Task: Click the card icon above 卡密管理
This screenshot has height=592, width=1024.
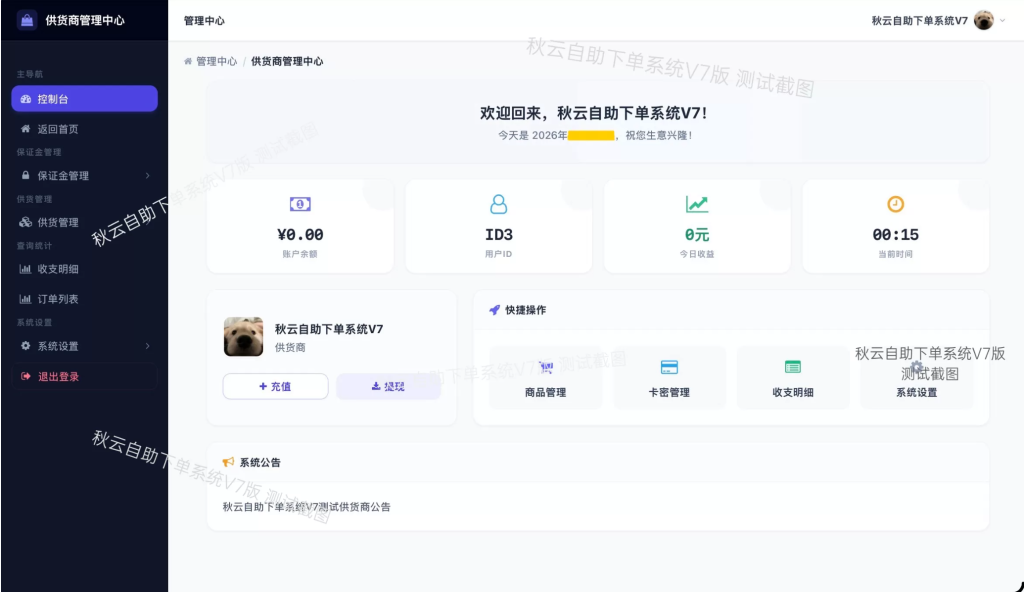Action: [x=669, y=367]
